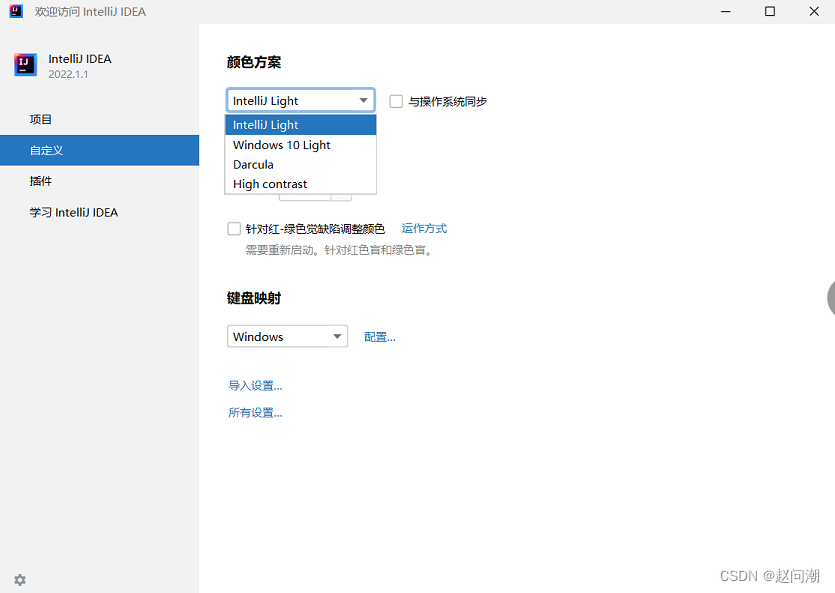Select Darcula from the theme list
The height and width of the screenshot is (593, 835).
pos(253,164)
